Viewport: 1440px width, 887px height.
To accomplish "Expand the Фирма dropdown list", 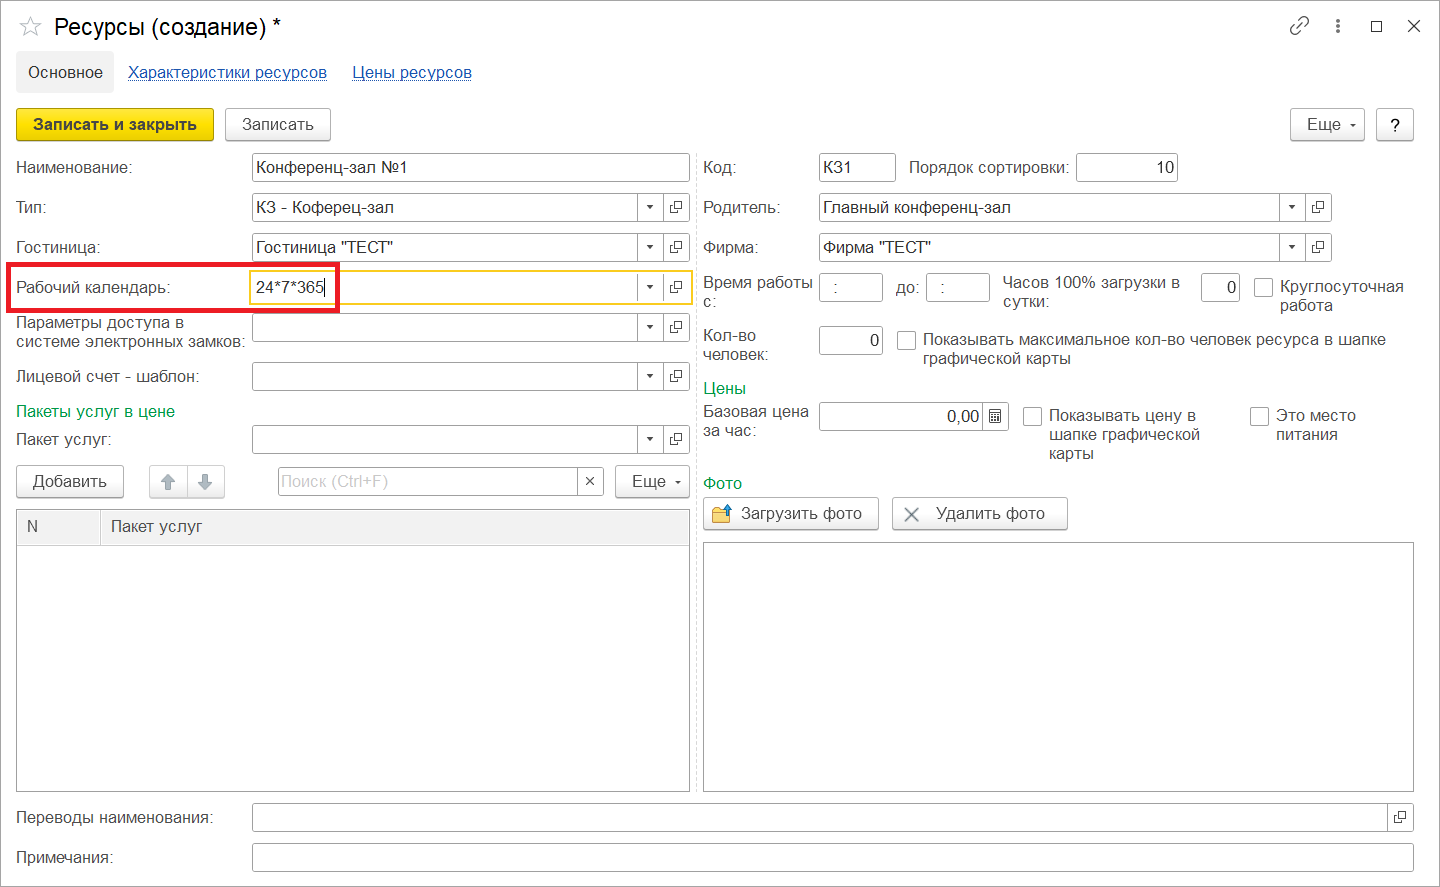I will tap(1292, 247).
